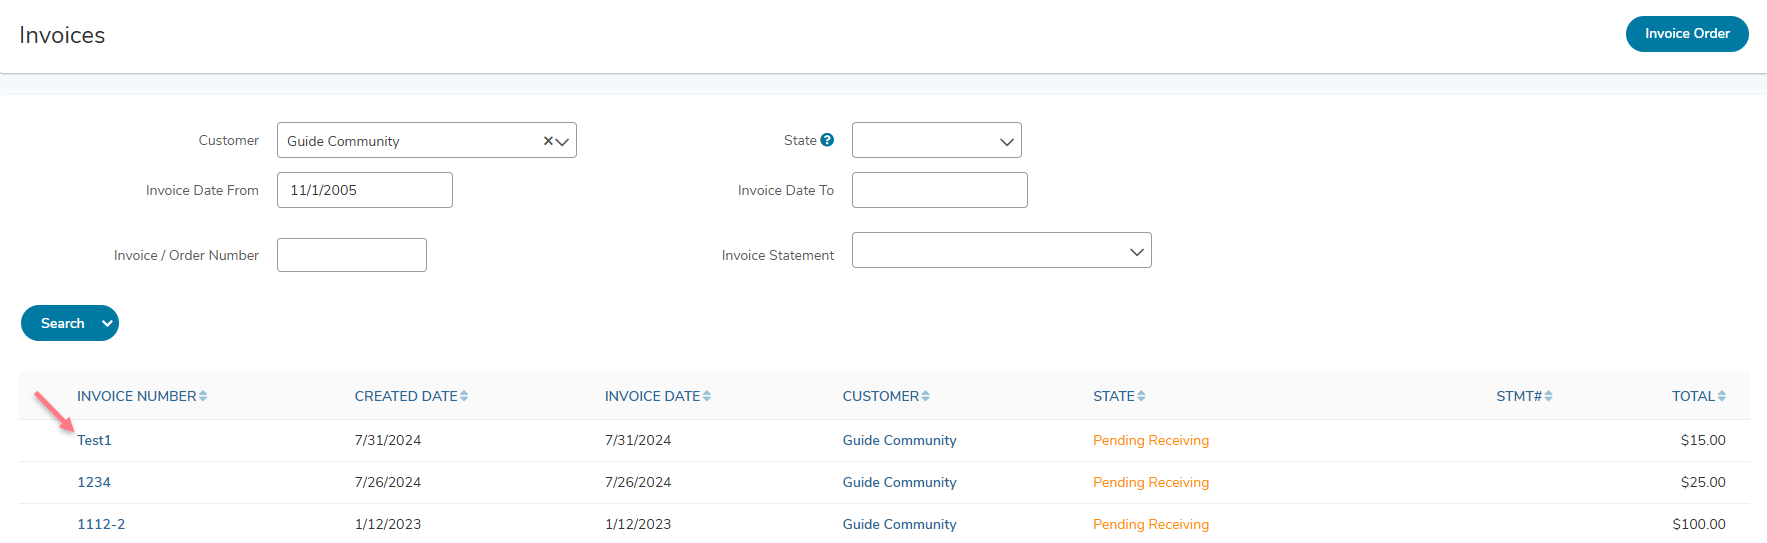Image resolution: width=1767 pixels, height=543 pixels.
Task: Expand the Search button arrow options
Action: click(107, 323)
